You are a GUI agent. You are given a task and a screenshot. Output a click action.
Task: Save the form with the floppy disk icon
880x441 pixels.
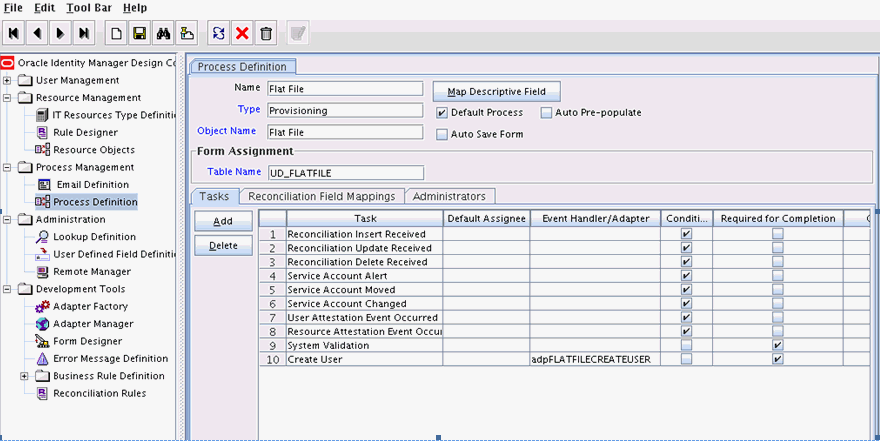[140, 34]
